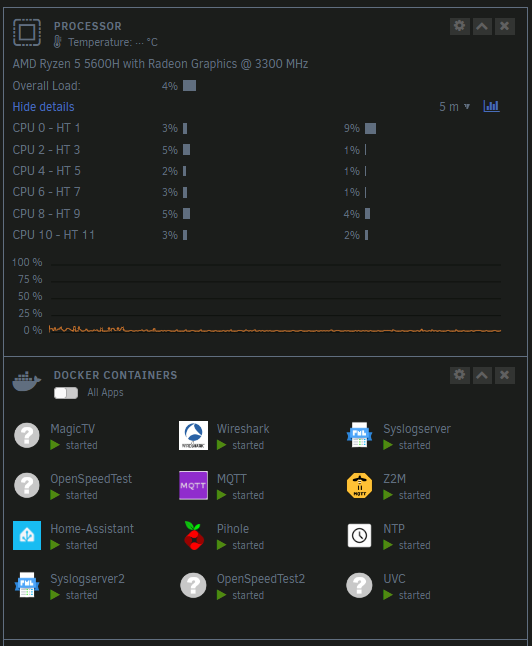532x646 pixels.
Task: Click the 100 % graph axis label
Action: [x=27, y=262]
